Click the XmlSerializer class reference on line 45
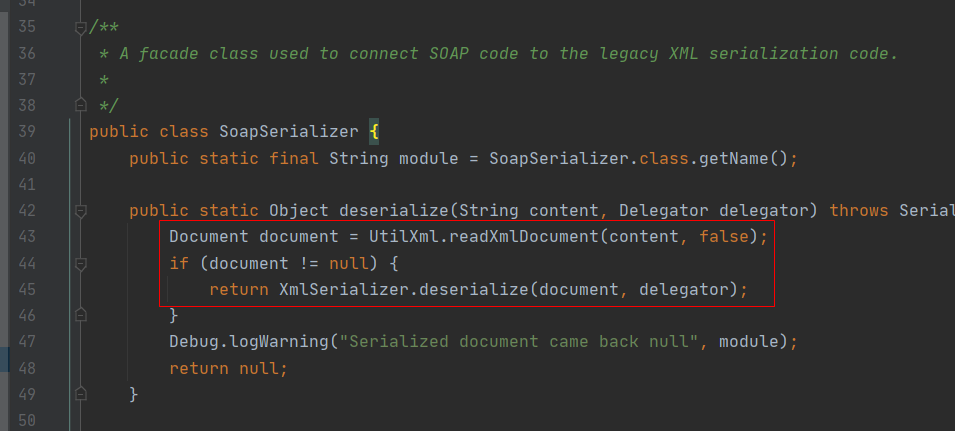955x431 pixels. pos(343,289)
